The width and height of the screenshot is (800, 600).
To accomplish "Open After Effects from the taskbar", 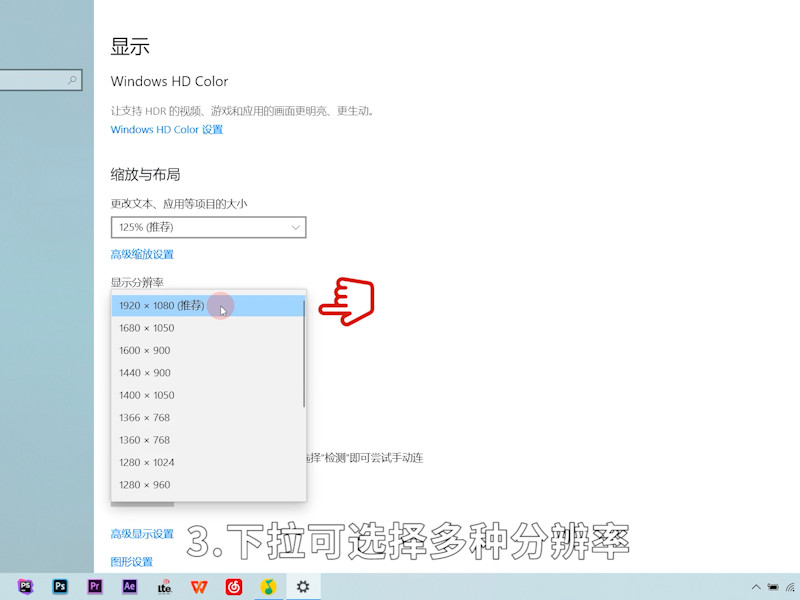I will (130, 587).
